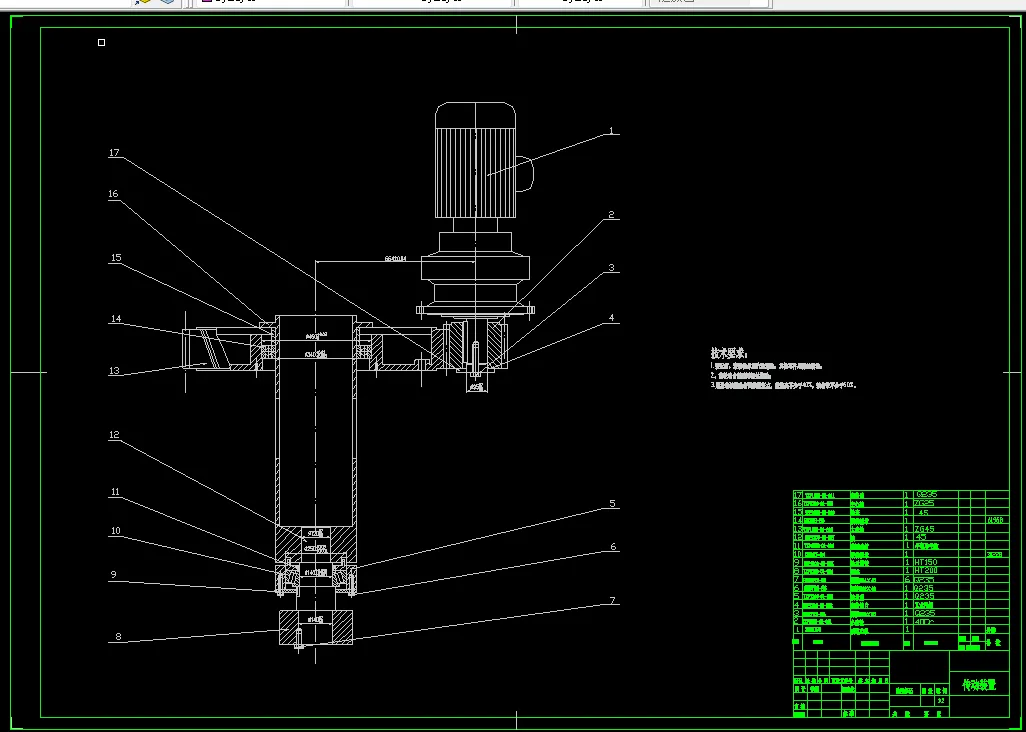Click callout number 6 leader label

[x=613, y=547]
